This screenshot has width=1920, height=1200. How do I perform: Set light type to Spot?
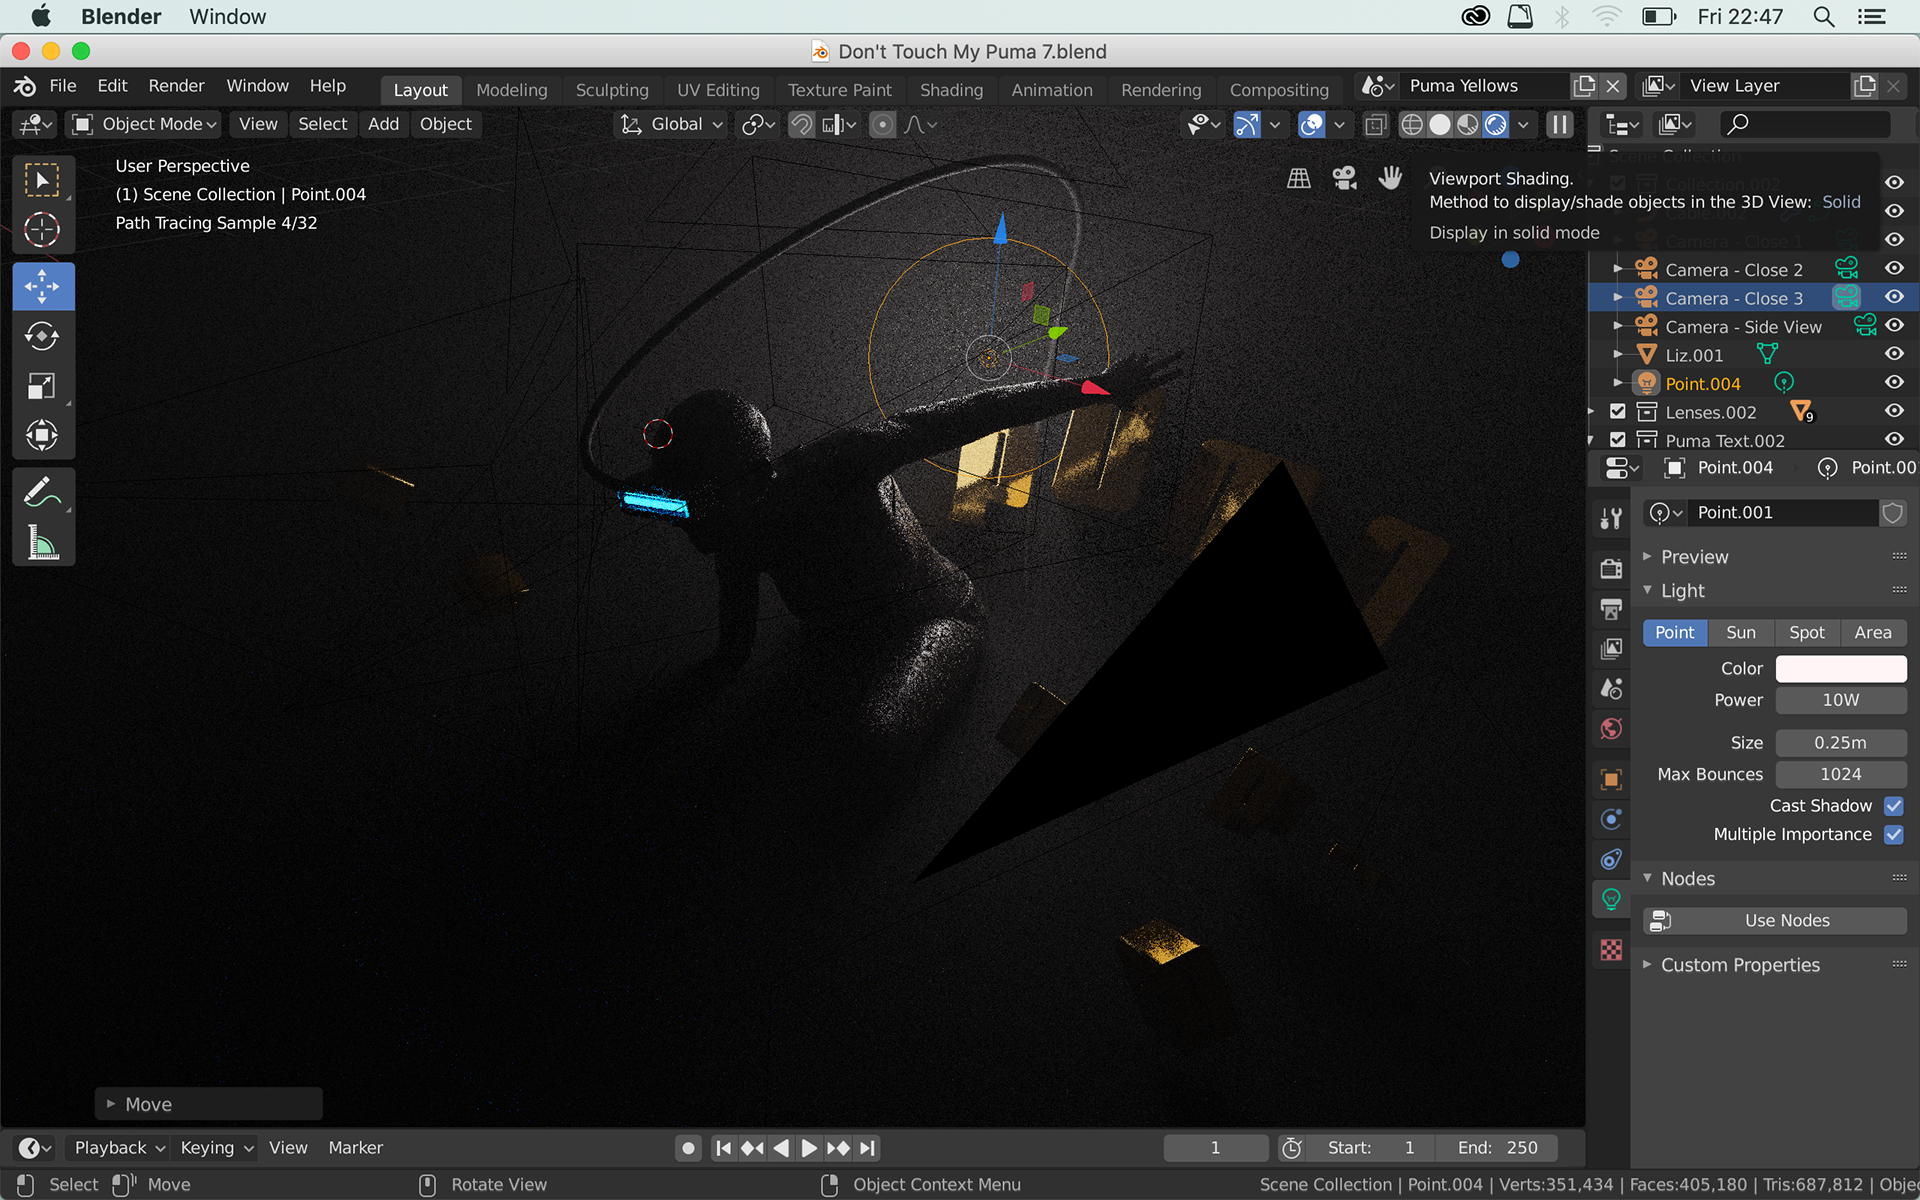click(x=1807, y=633)
